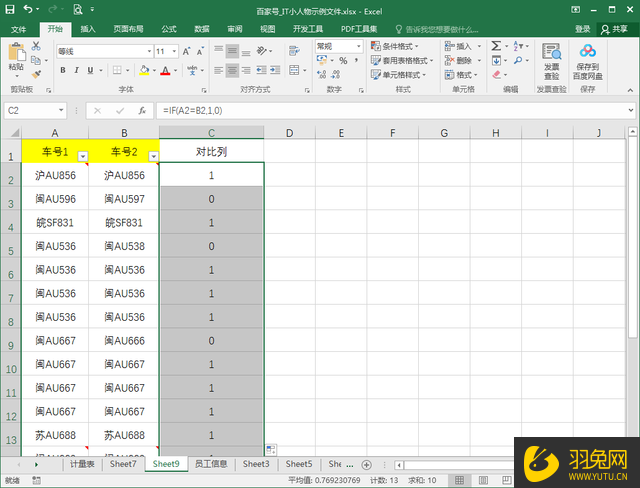Click the 格式 format cells button
640x488 pixels.
[x=461, y=75]
